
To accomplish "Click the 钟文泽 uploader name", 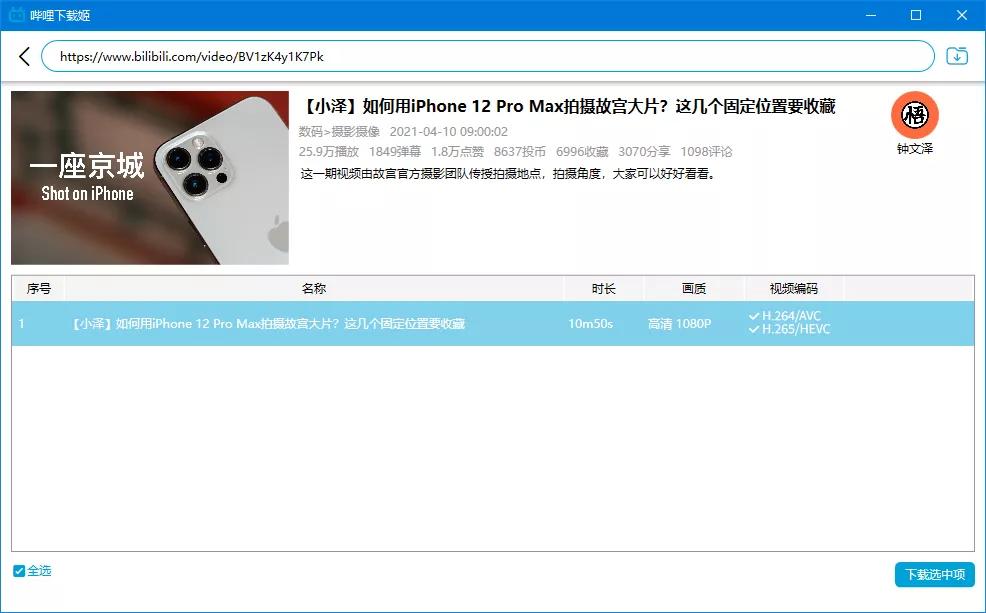I will [x=914, y=148].
